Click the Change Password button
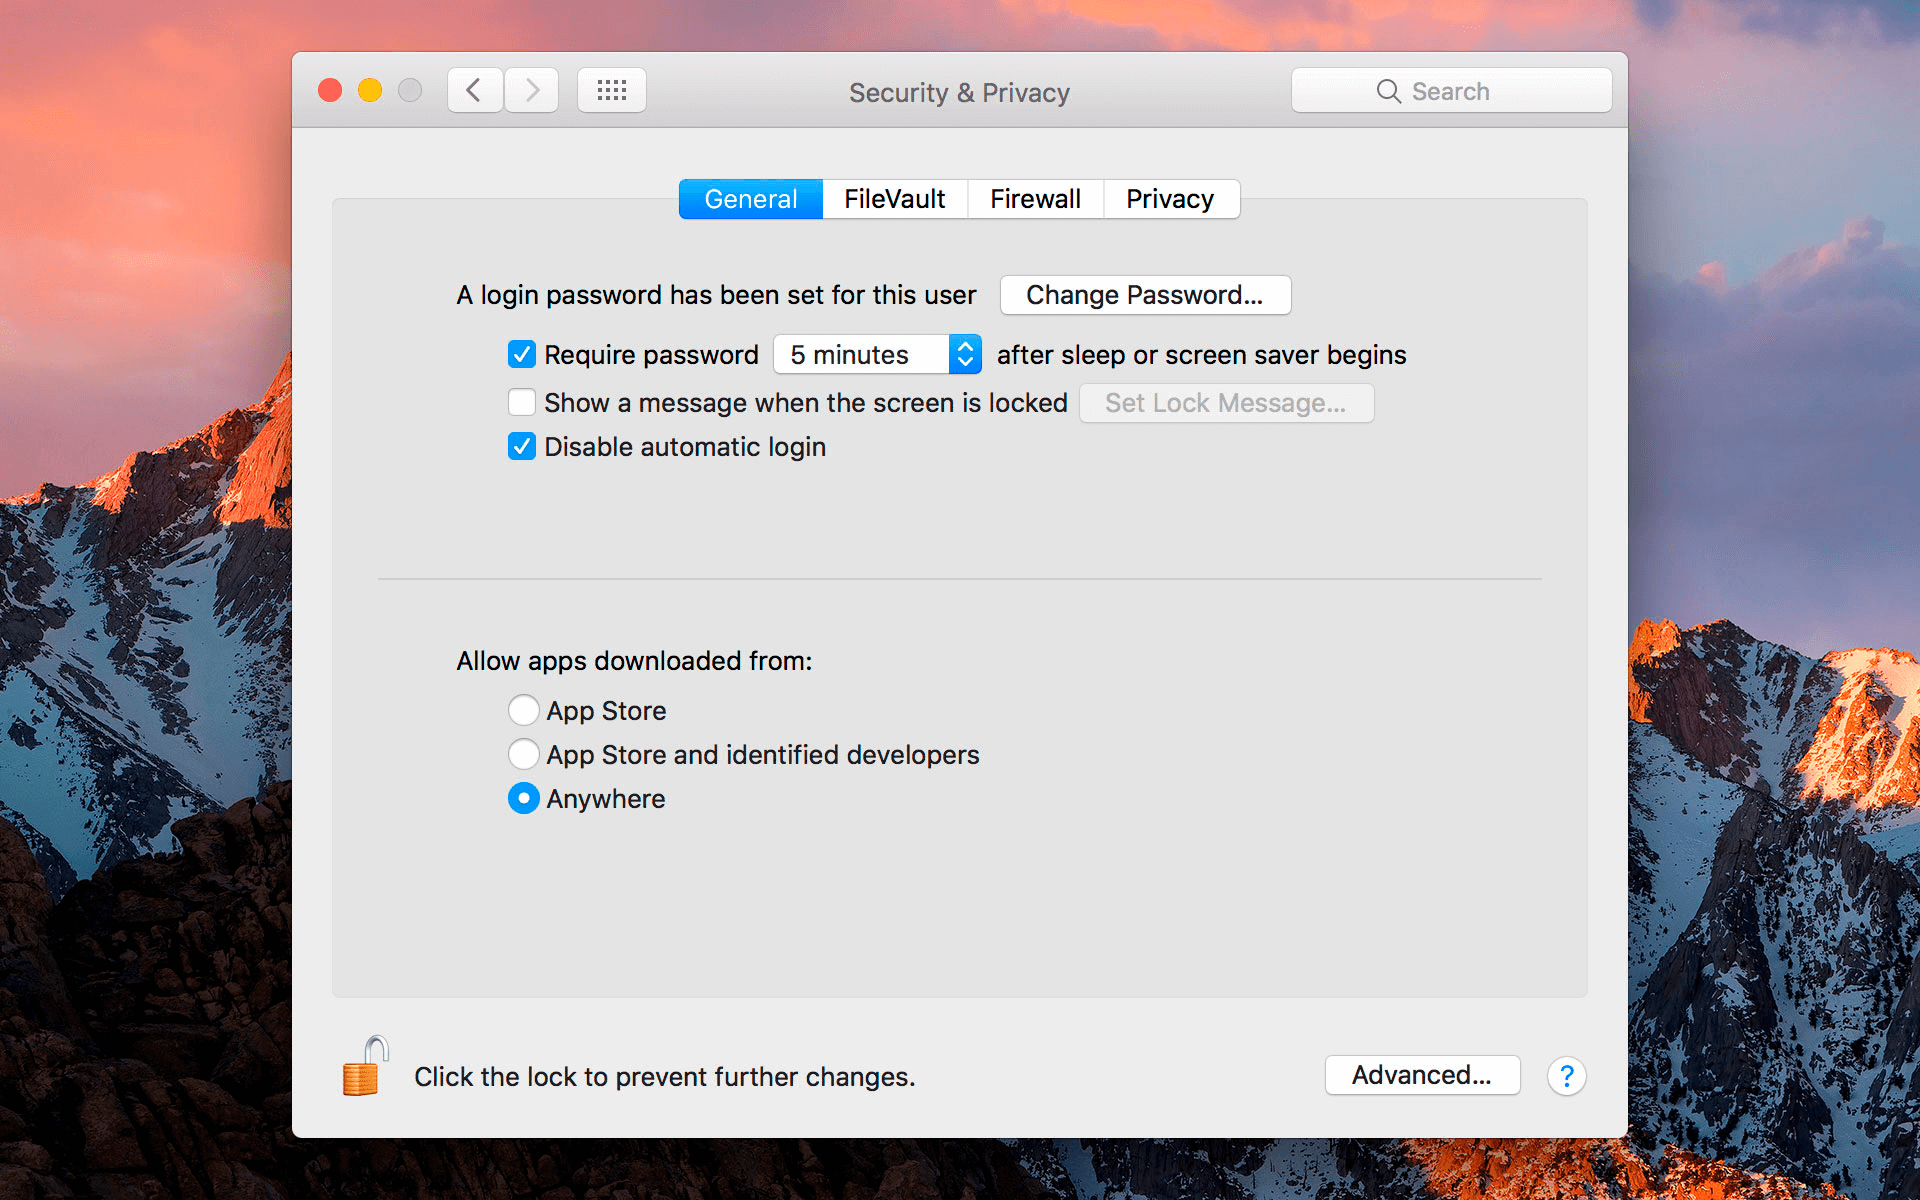 (1143, 294)
